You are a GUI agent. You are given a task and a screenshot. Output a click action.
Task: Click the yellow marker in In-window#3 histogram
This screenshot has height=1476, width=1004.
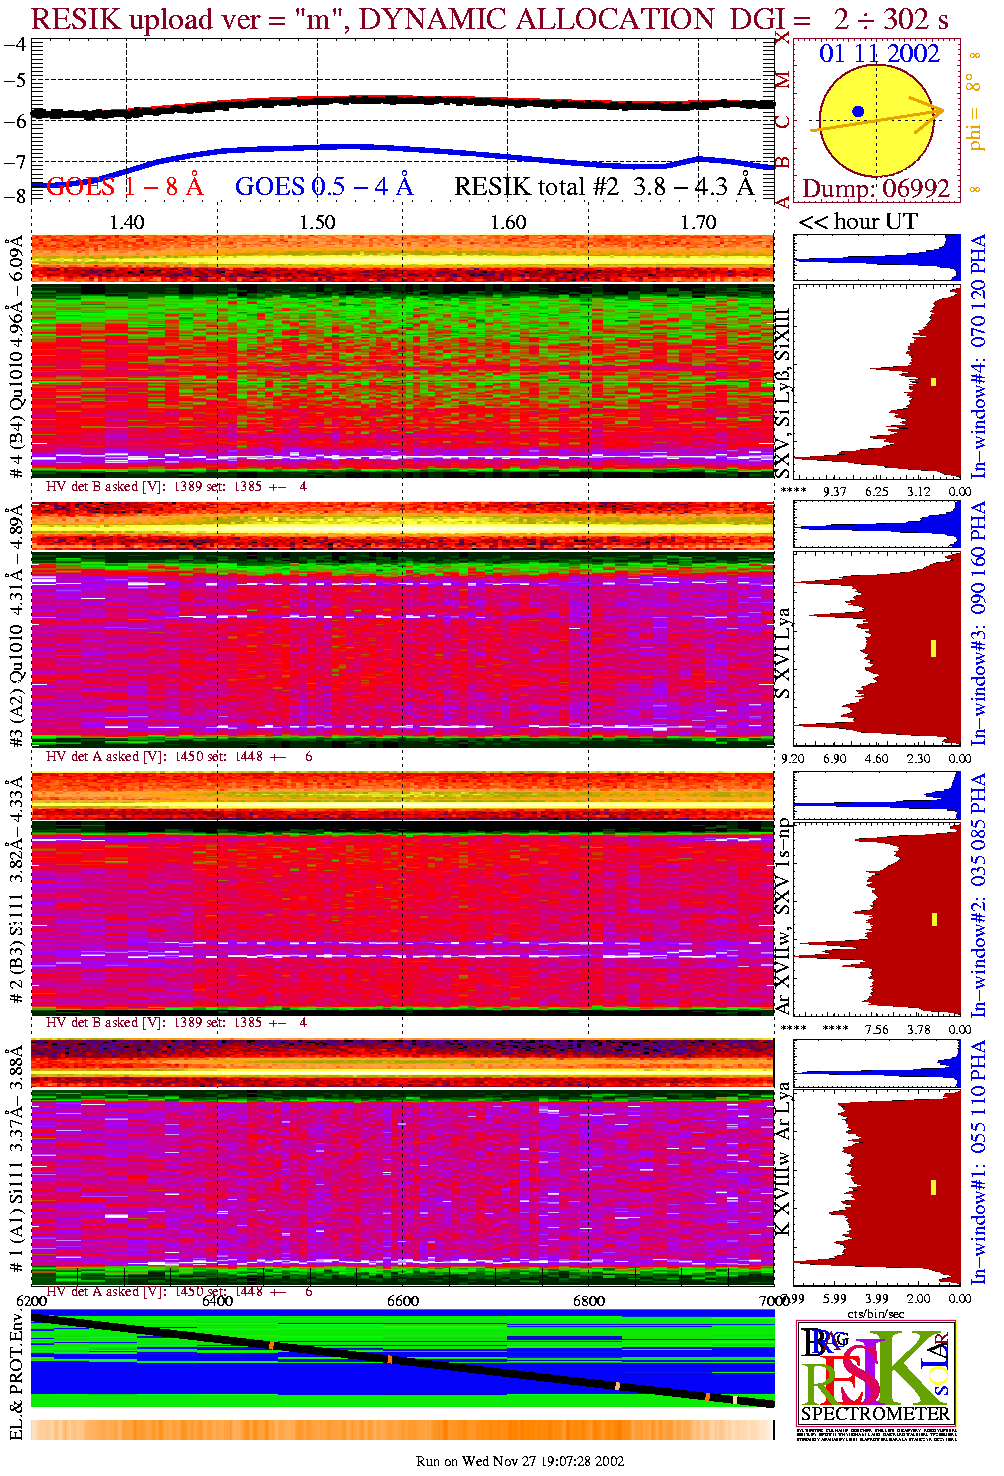point(933,648)
